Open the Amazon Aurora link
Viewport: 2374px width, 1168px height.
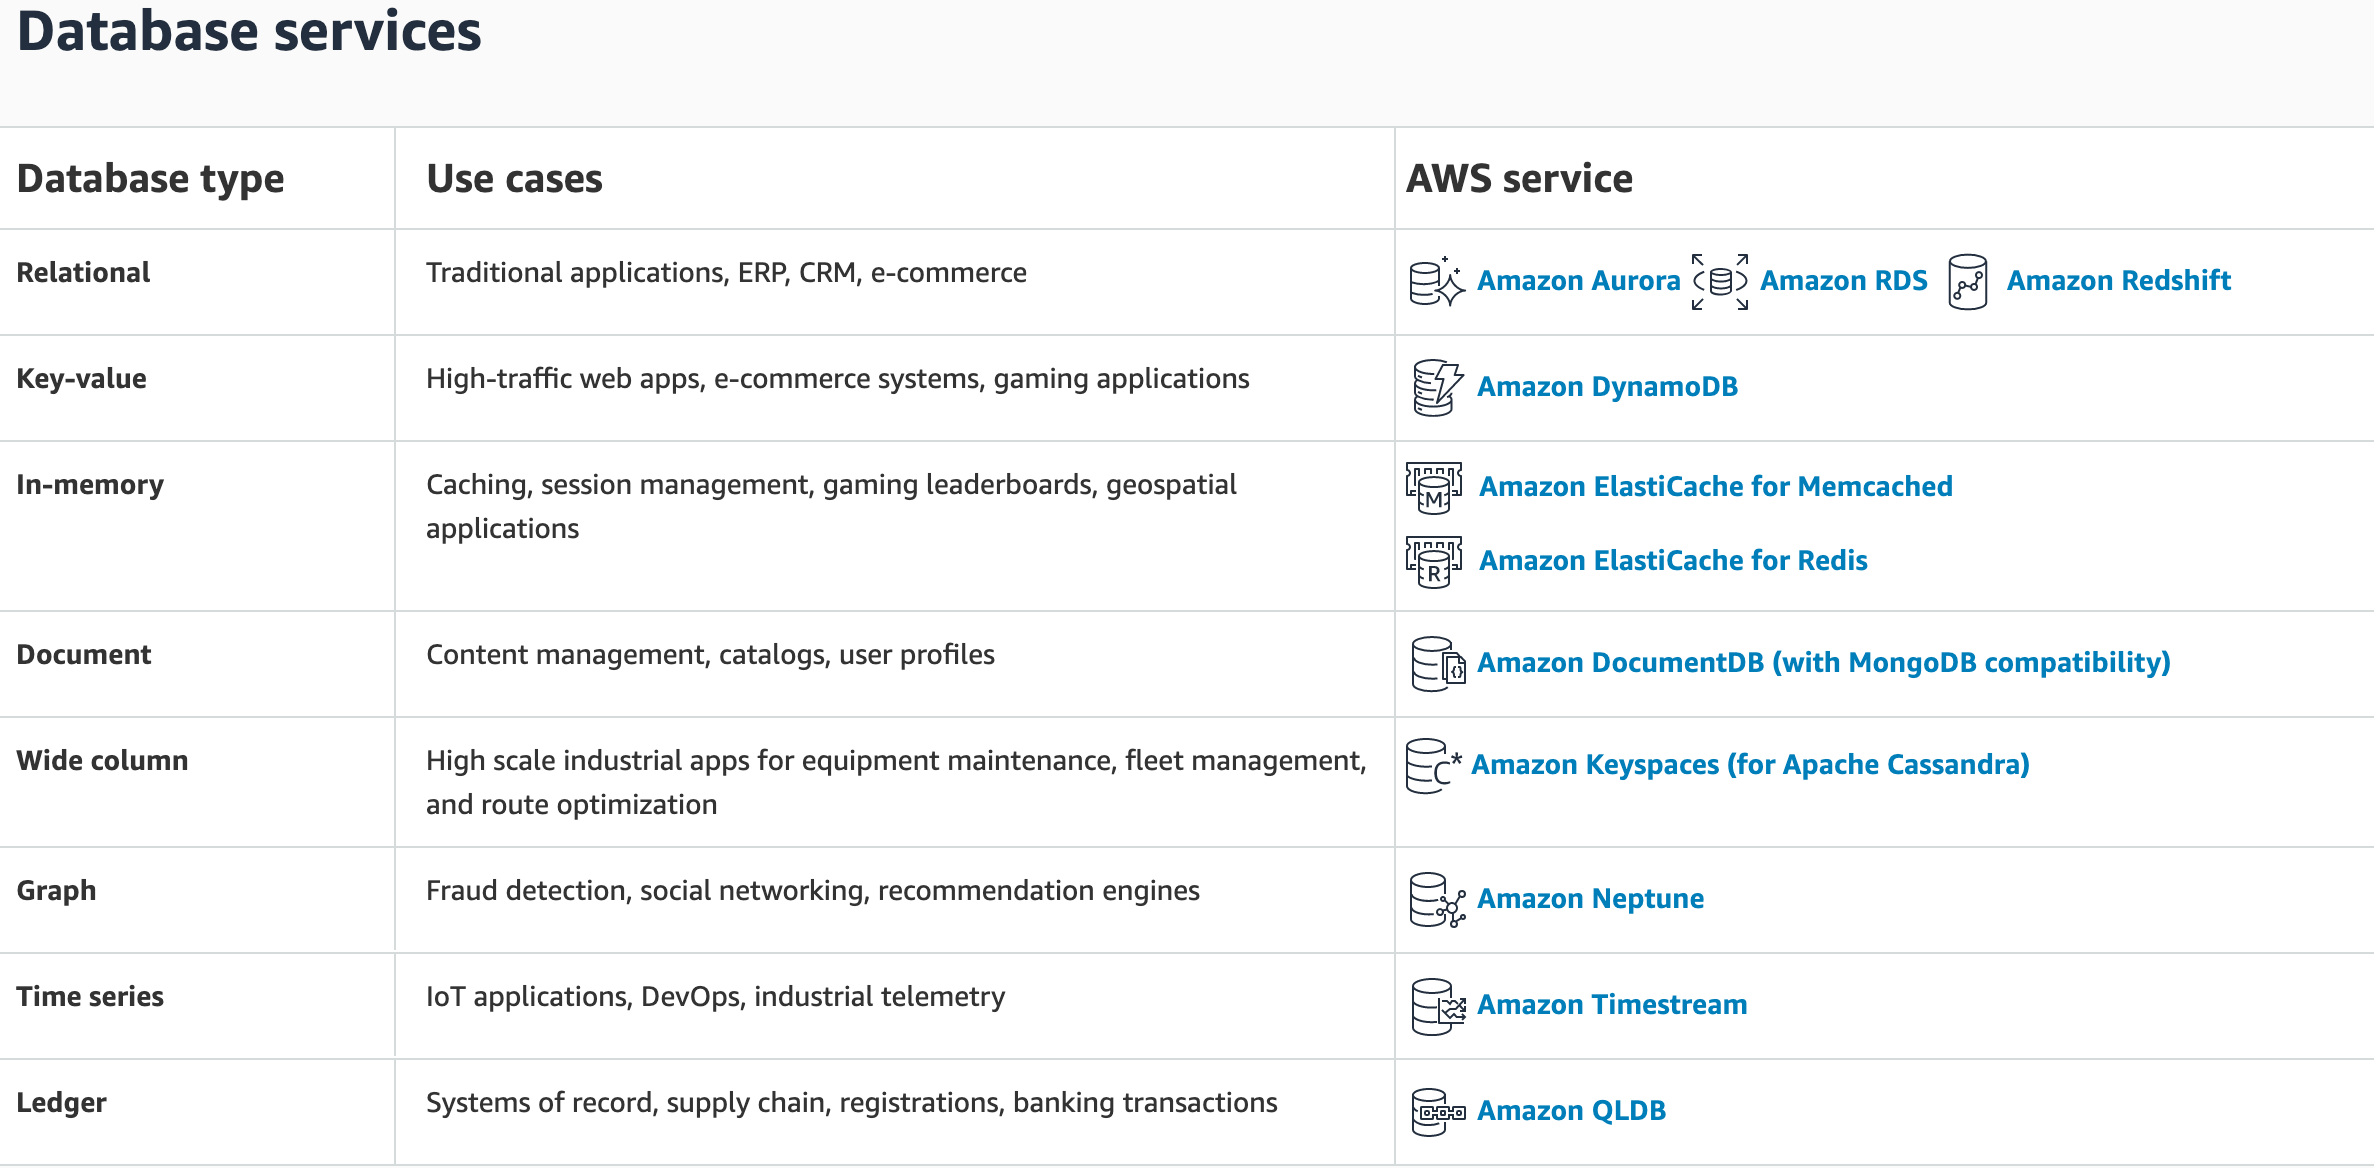click(x=1578, y=281)
